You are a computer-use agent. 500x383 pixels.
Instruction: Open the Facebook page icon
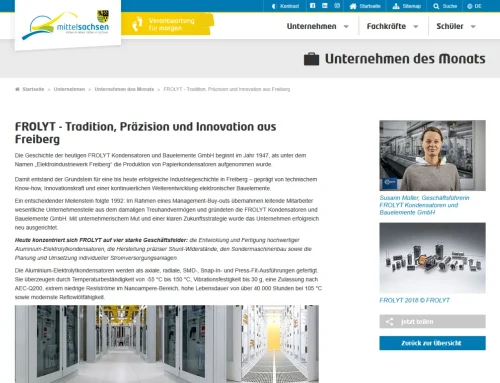312,6
